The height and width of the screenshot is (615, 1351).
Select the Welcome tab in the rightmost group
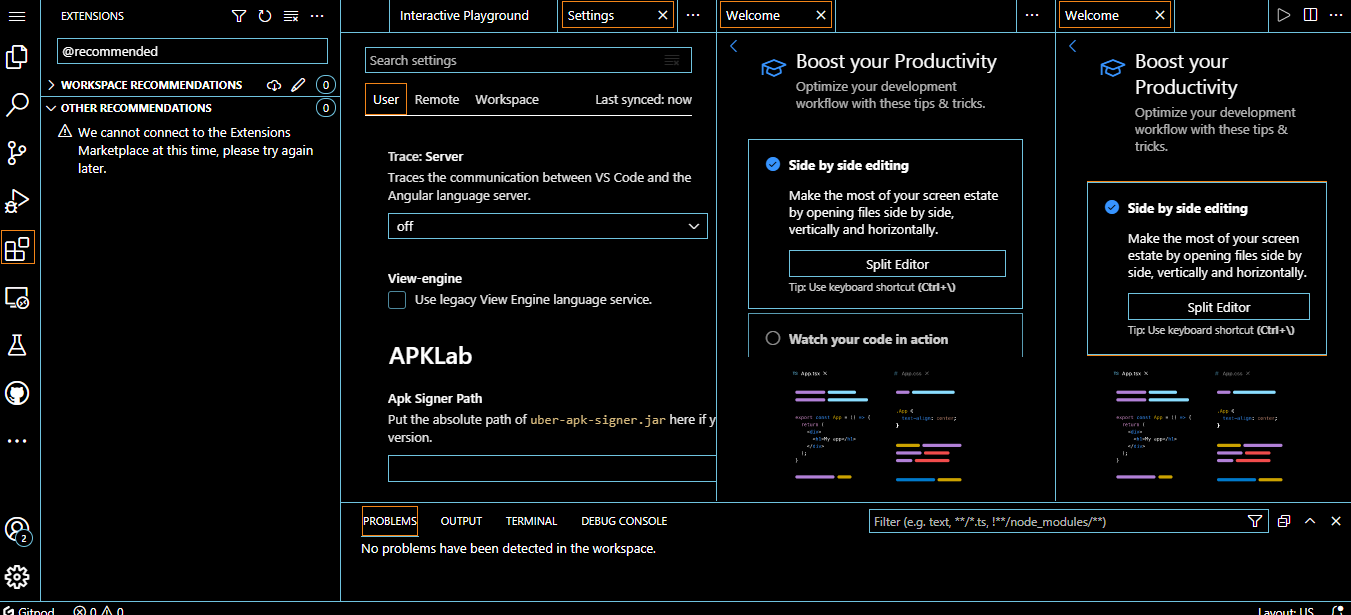[x=1114, y=15]
